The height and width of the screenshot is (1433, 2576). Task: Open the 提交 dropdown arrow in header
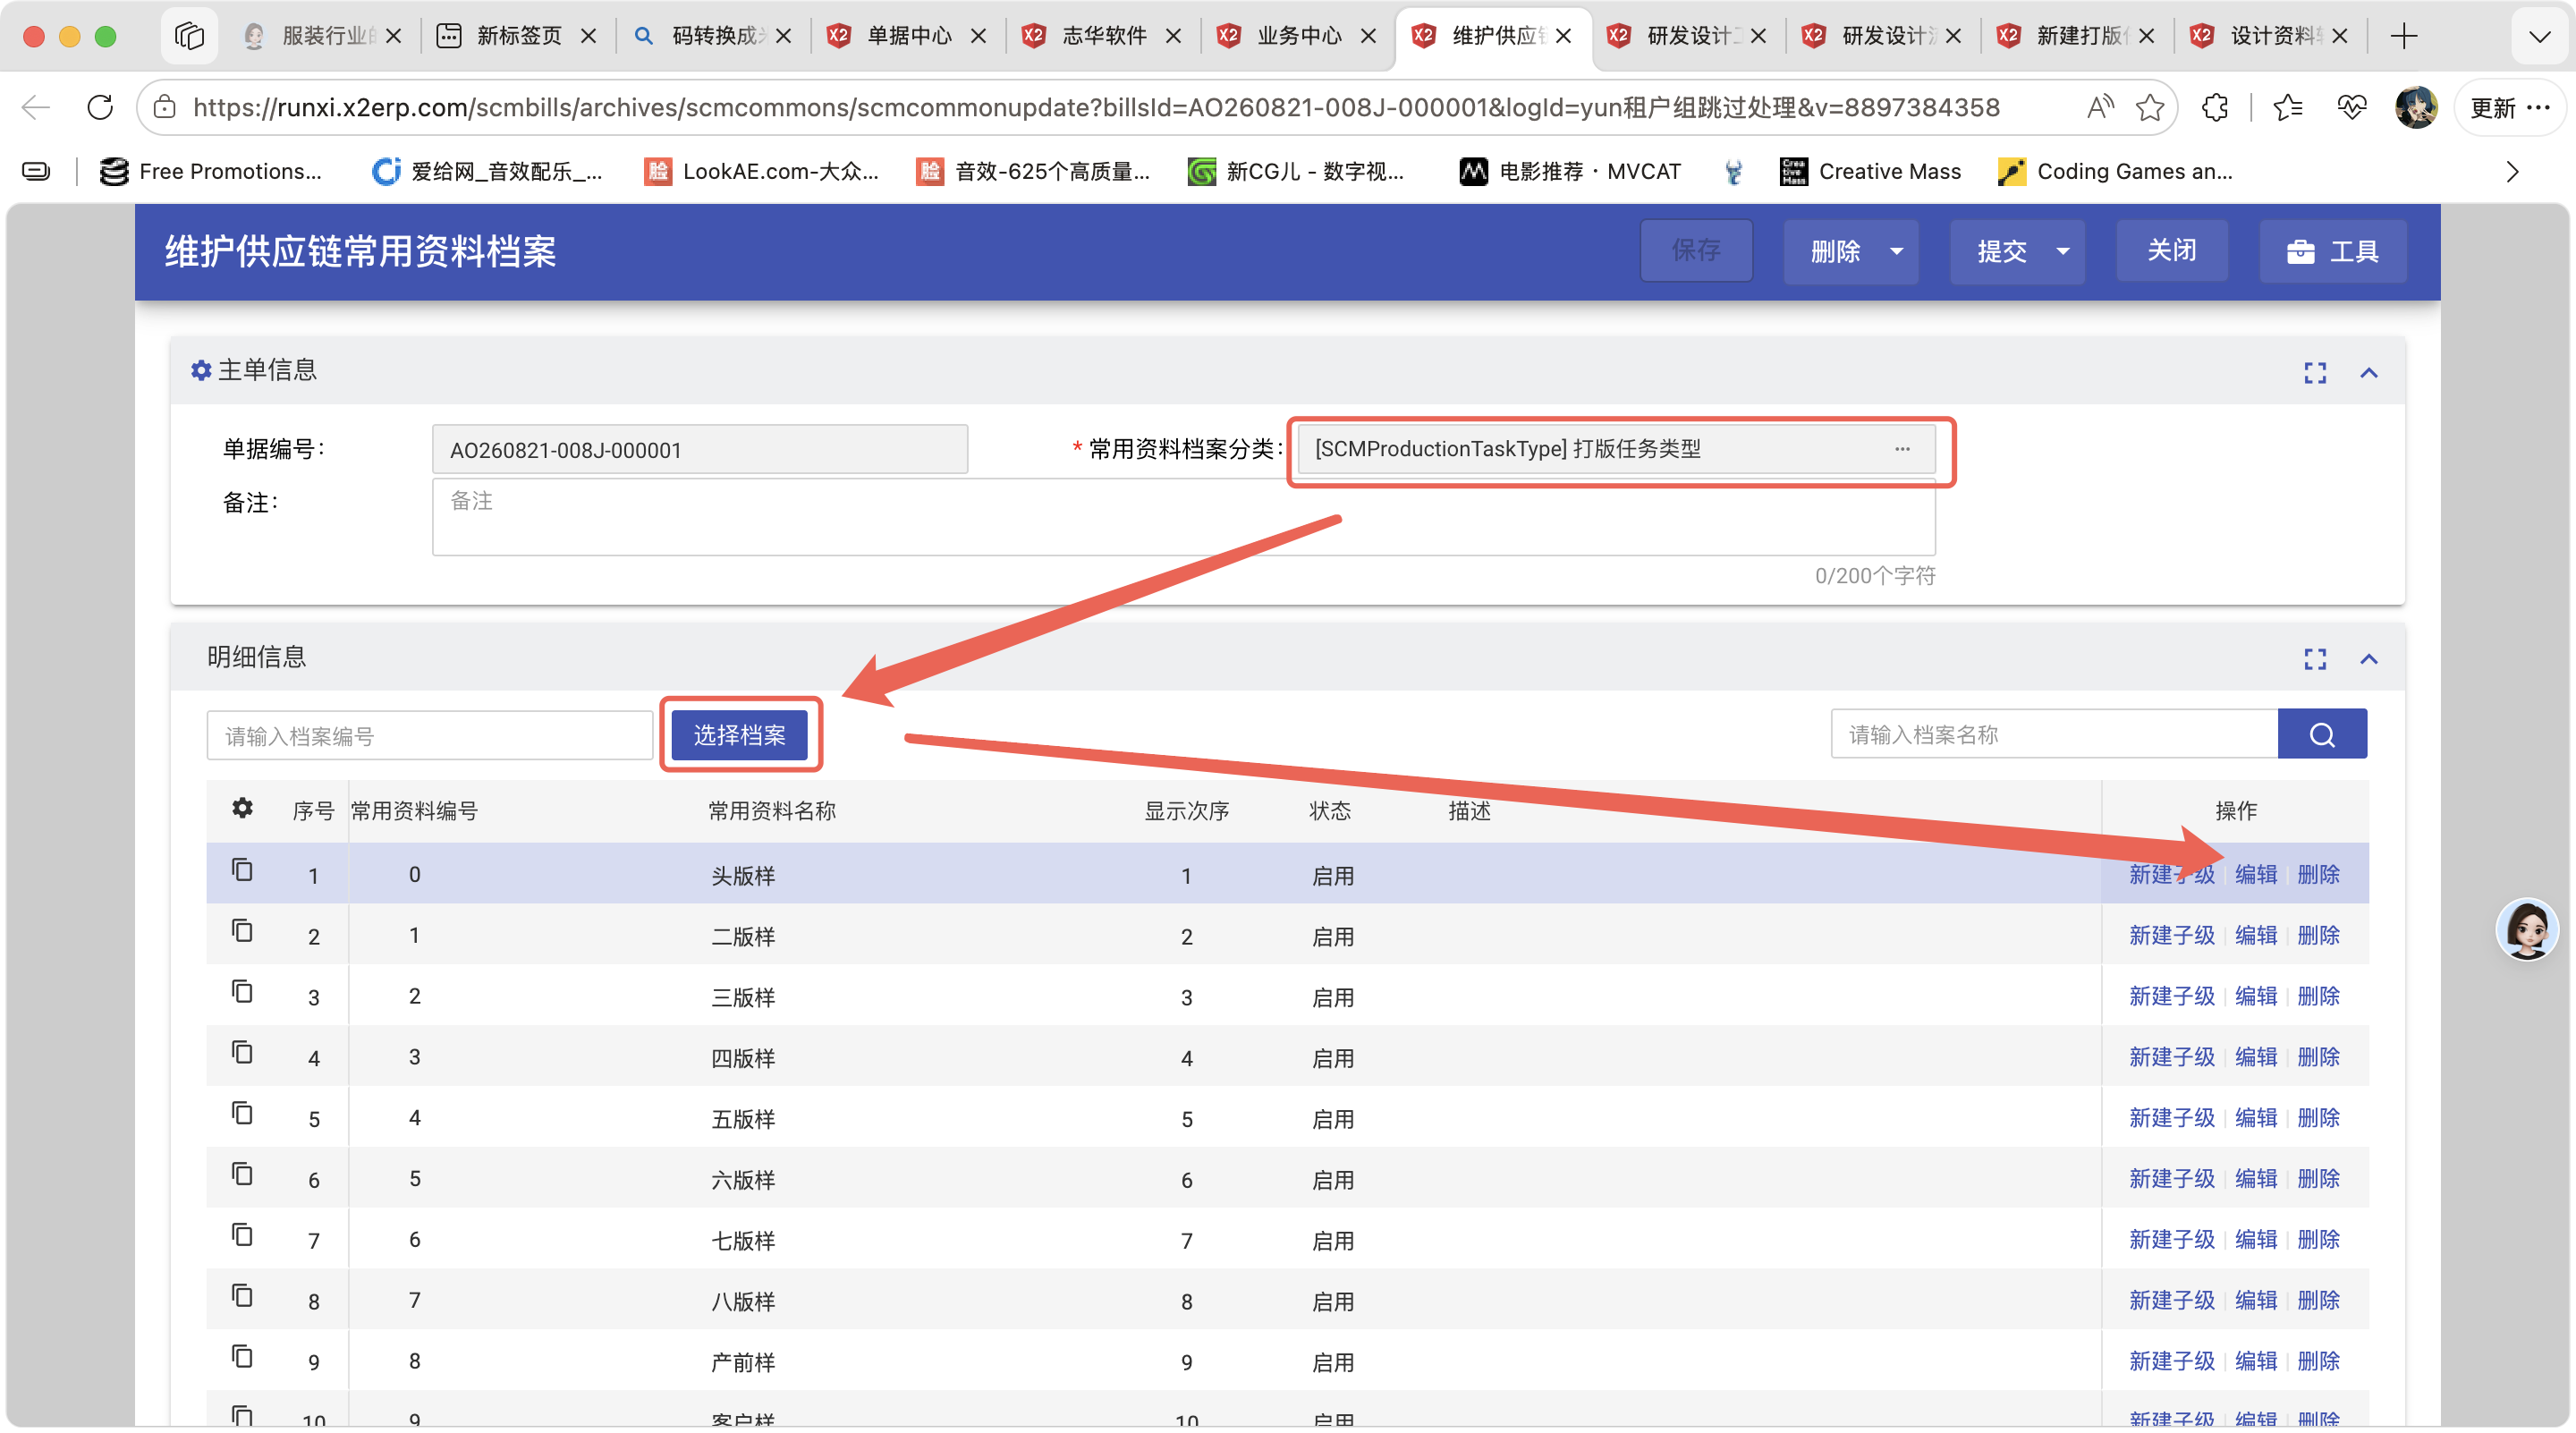pos(2063,251)
